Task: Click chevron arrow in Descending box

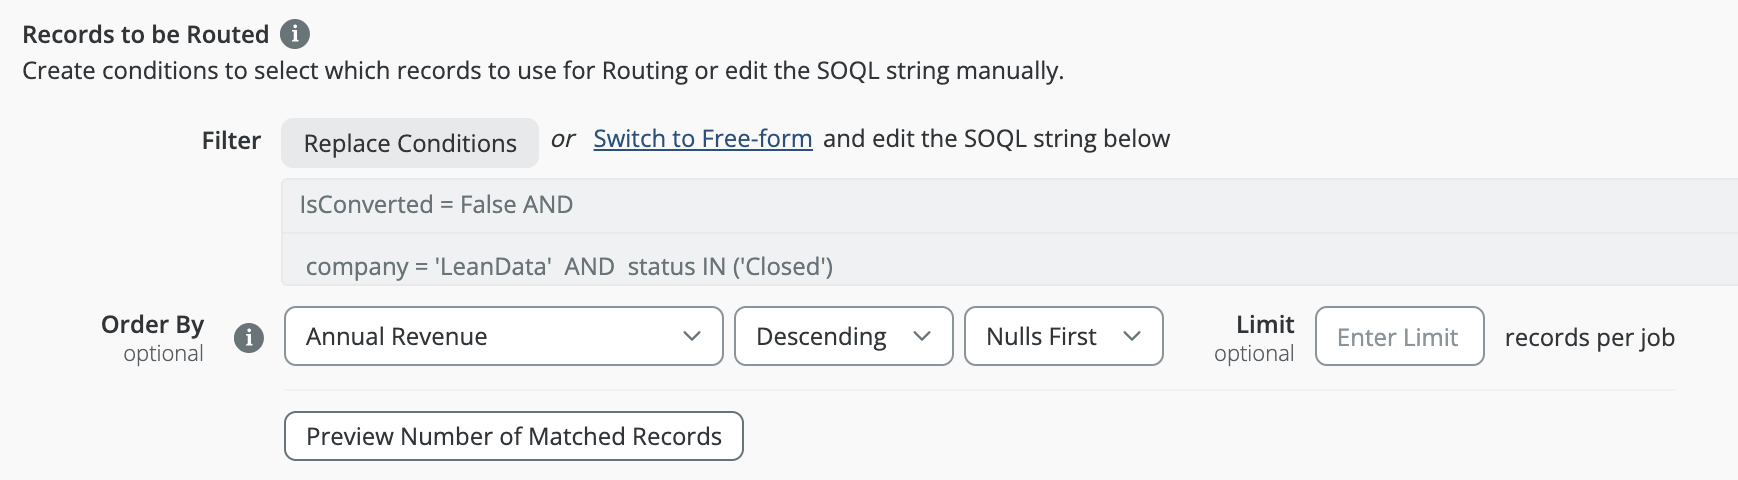Action: (x=922, y=336)
